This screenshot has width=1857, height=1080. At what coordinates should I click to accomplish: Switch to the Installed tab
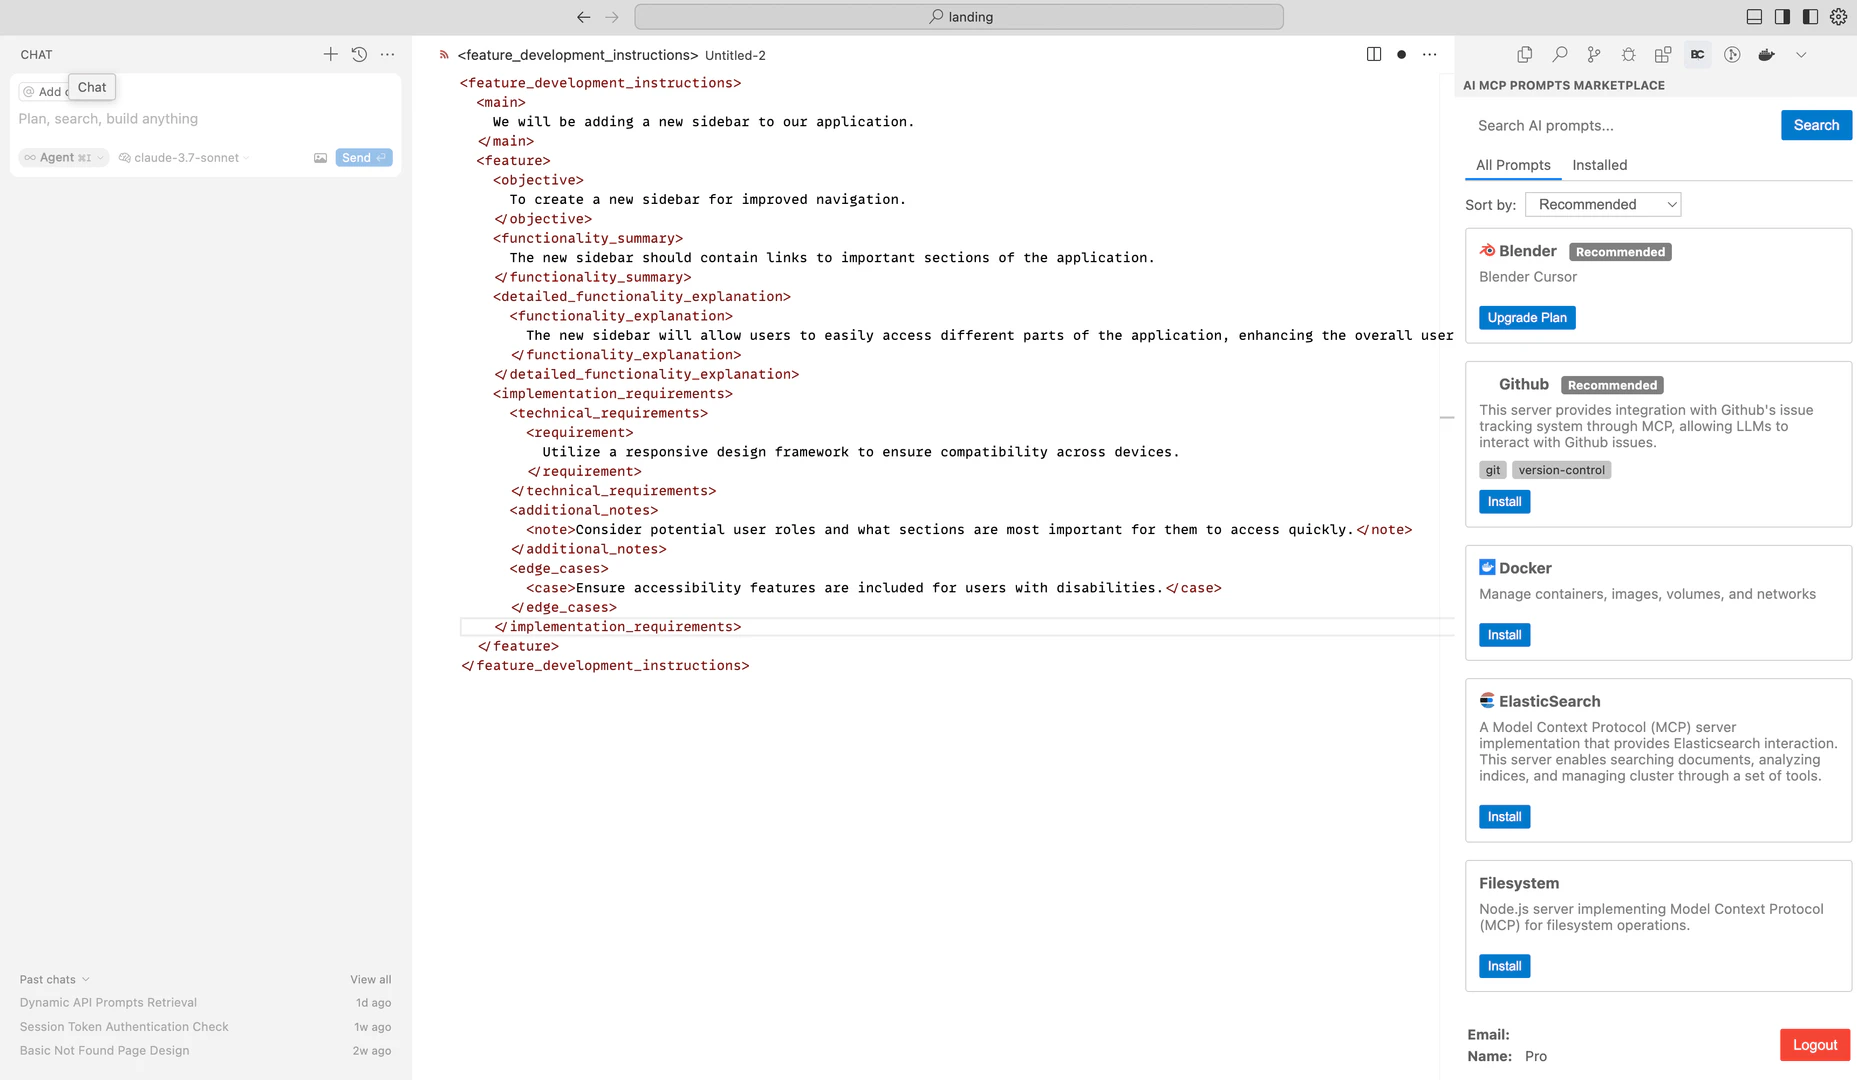pos(1599,165)
